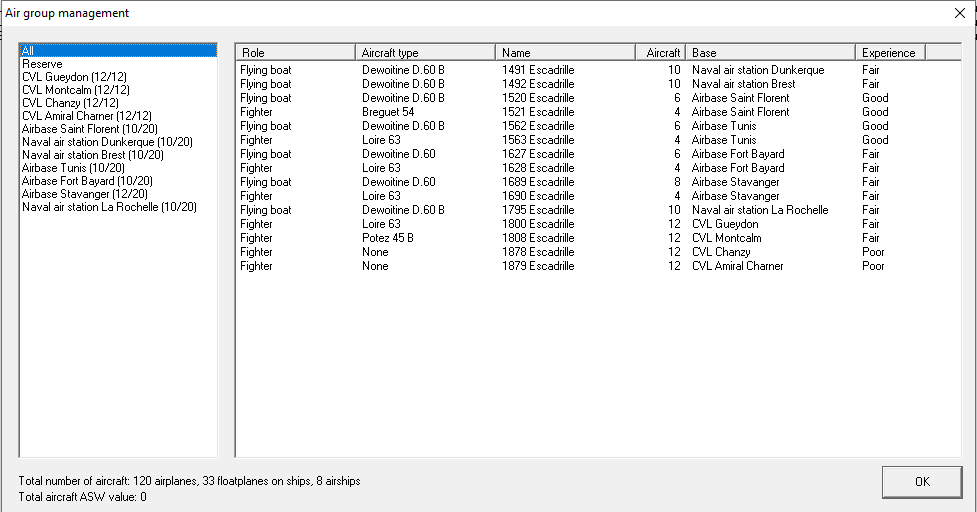Choose Naval air station La Rochelle entry
This screenshot has width=977, height=512.
[x=109, y=207]
